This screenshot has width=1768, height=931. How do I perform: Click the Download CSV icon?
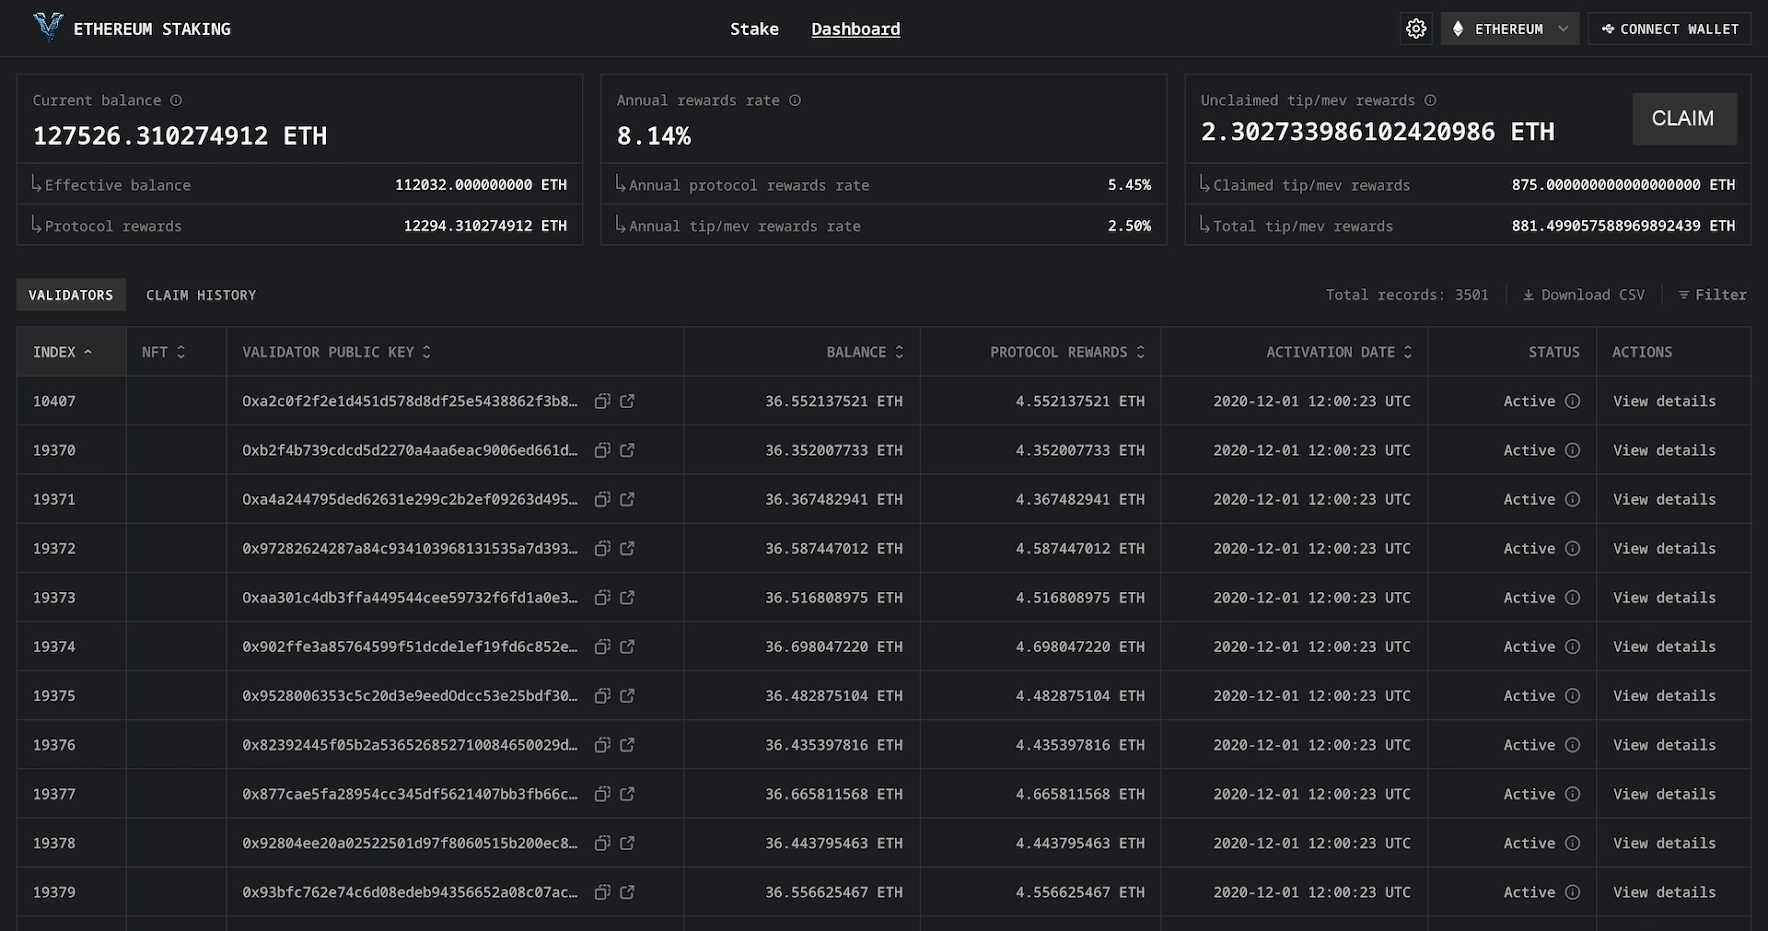[1528, 294]
